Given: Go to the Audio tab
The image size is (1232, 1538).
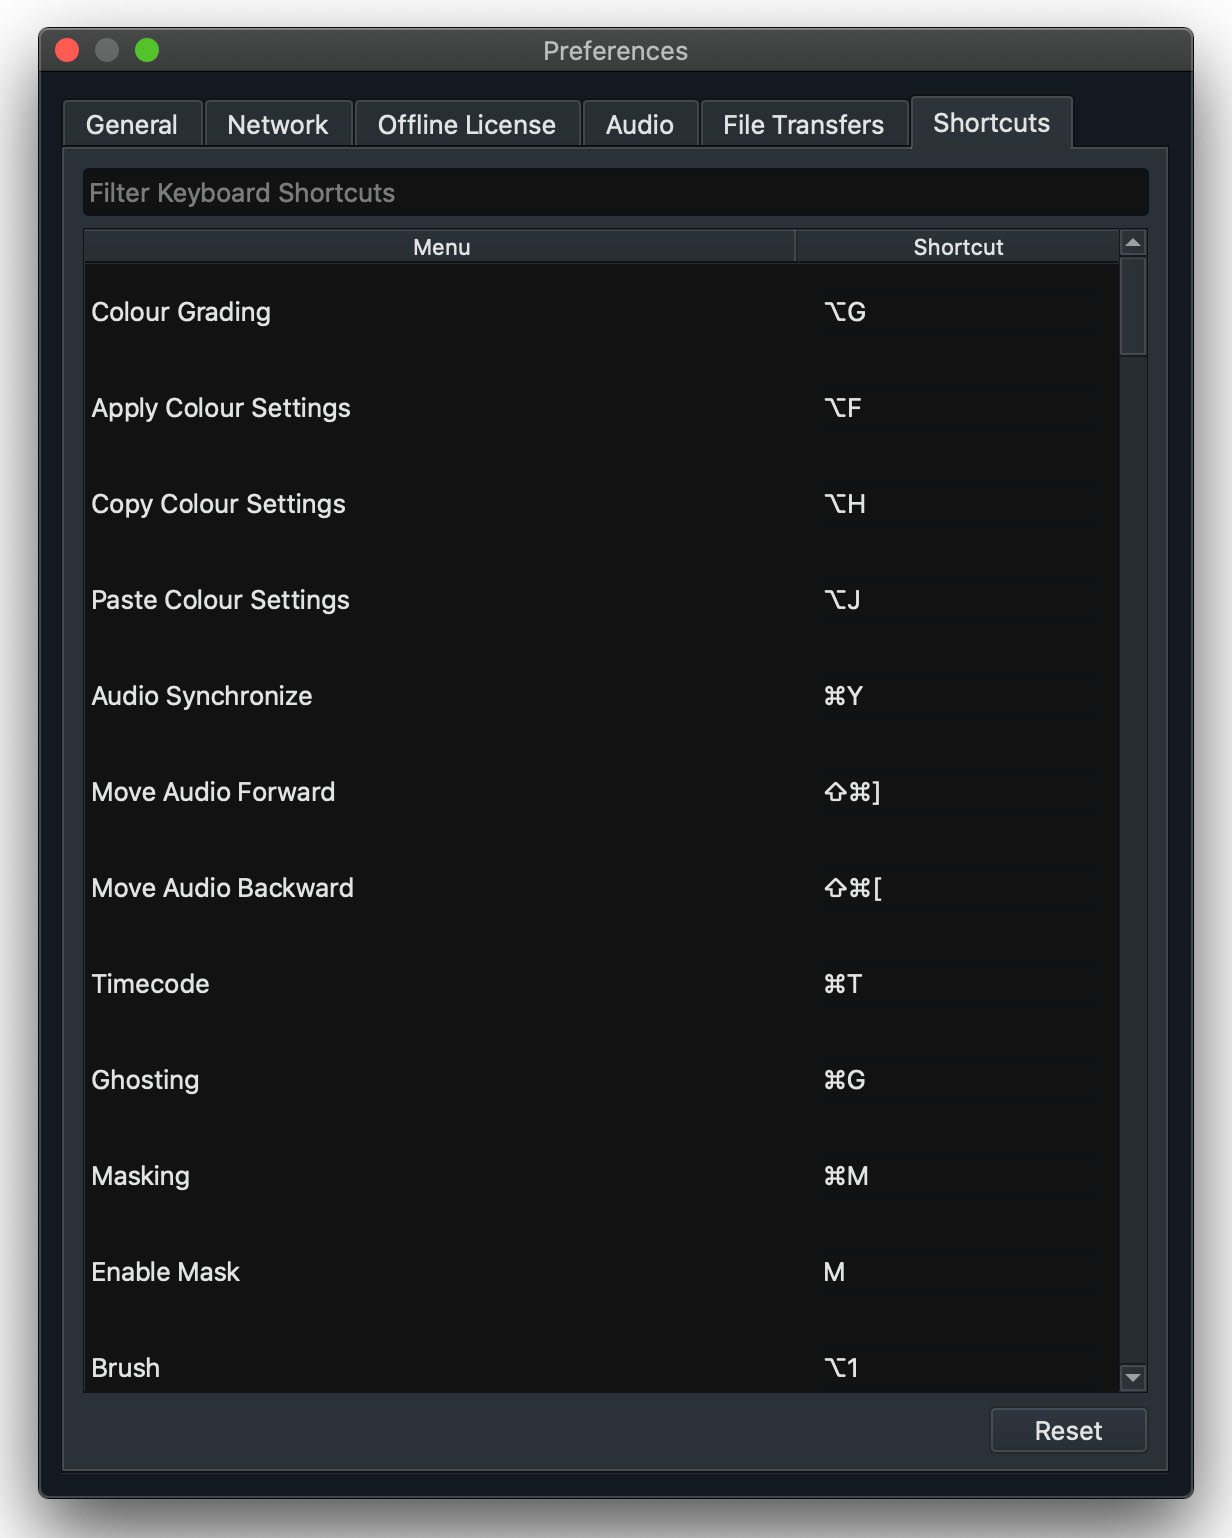Looking at the screenshot, I should pyautogui.click(x=639, y=125).
